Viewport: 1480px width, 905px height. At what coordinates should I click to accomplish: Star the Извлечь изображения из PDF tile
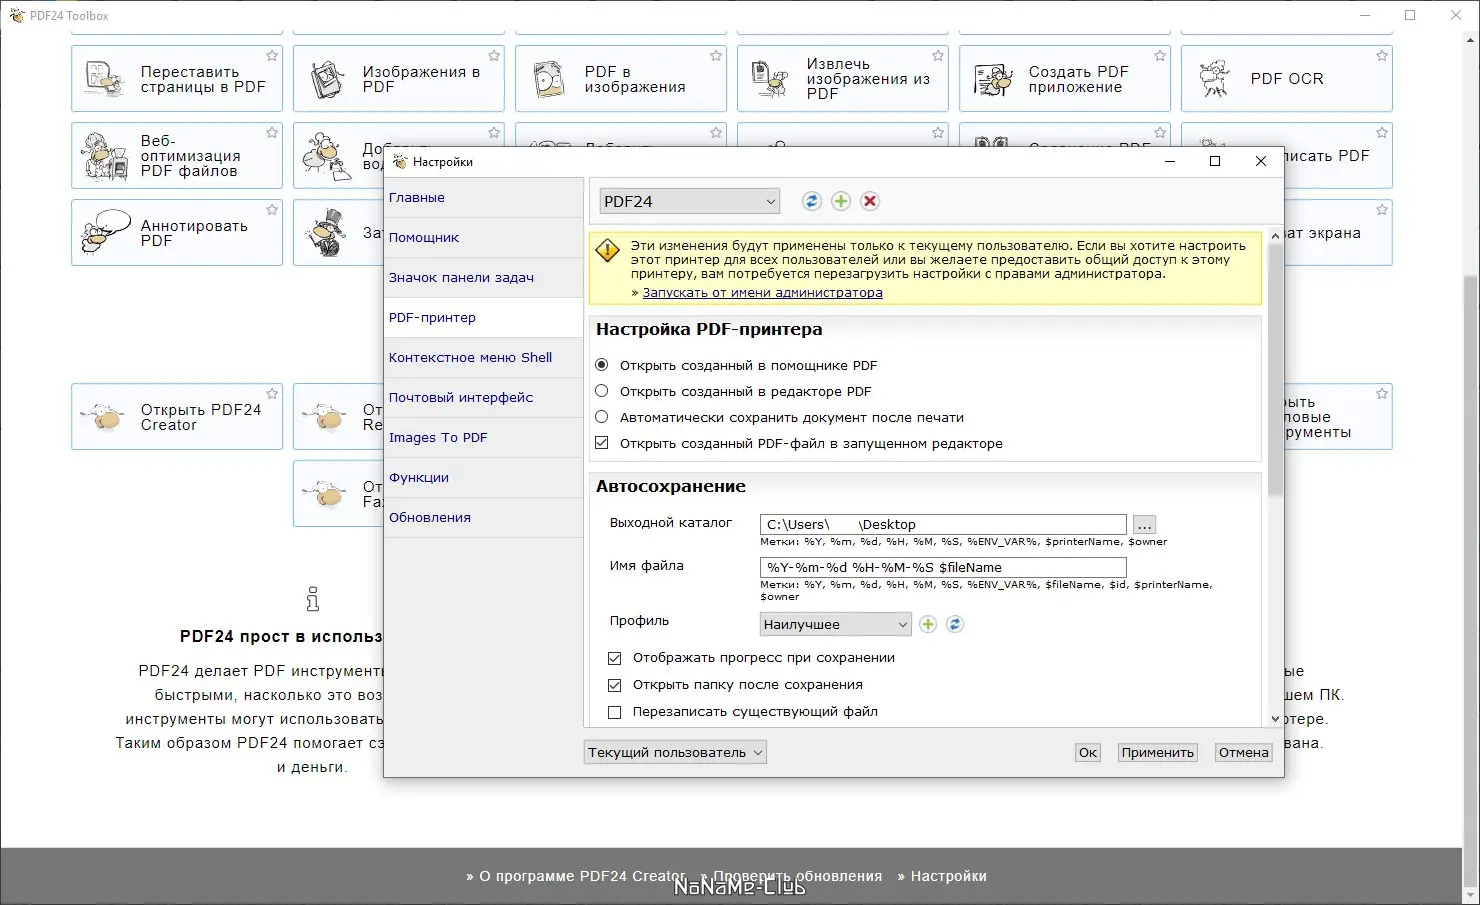point(938,56)
